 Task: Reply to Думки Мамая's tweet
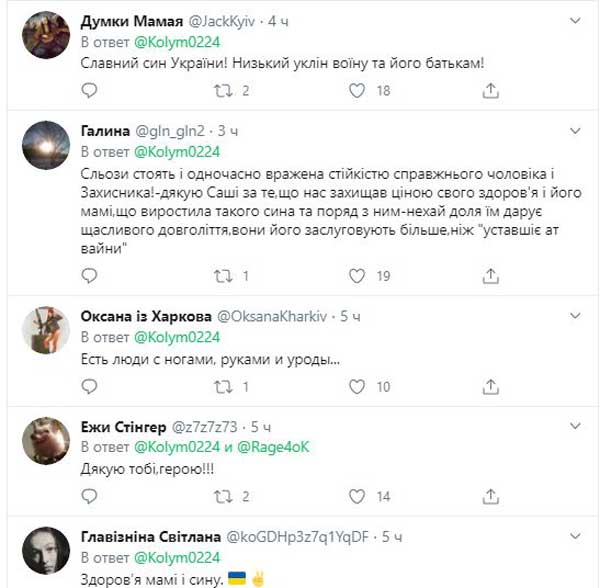pyautogui.click(x=89, y=91)
